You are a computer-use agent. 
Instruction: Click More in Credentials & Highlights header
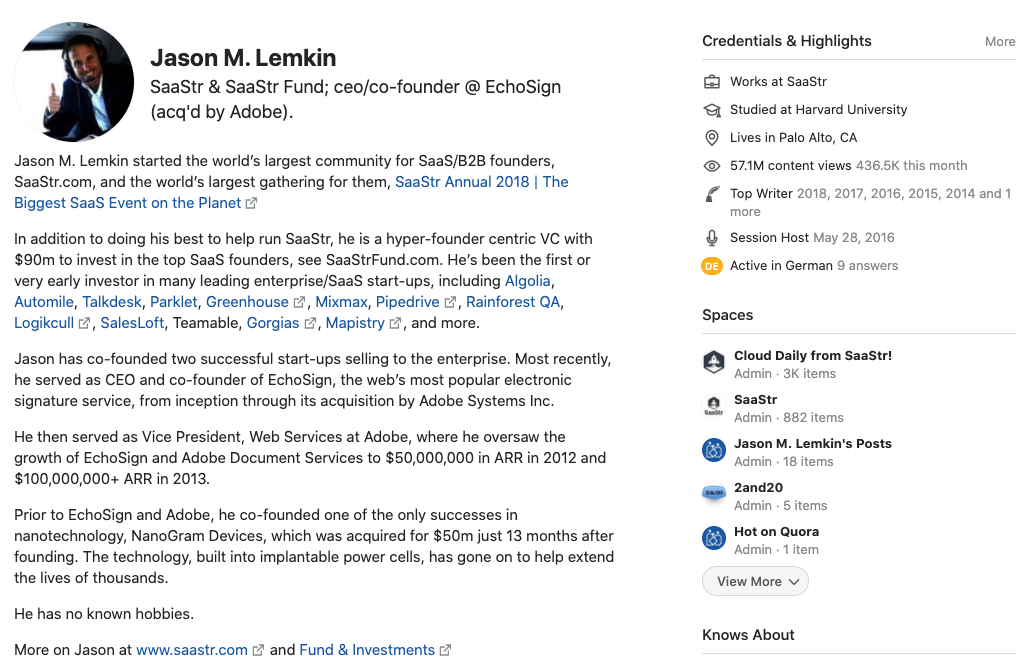point(999,42)
